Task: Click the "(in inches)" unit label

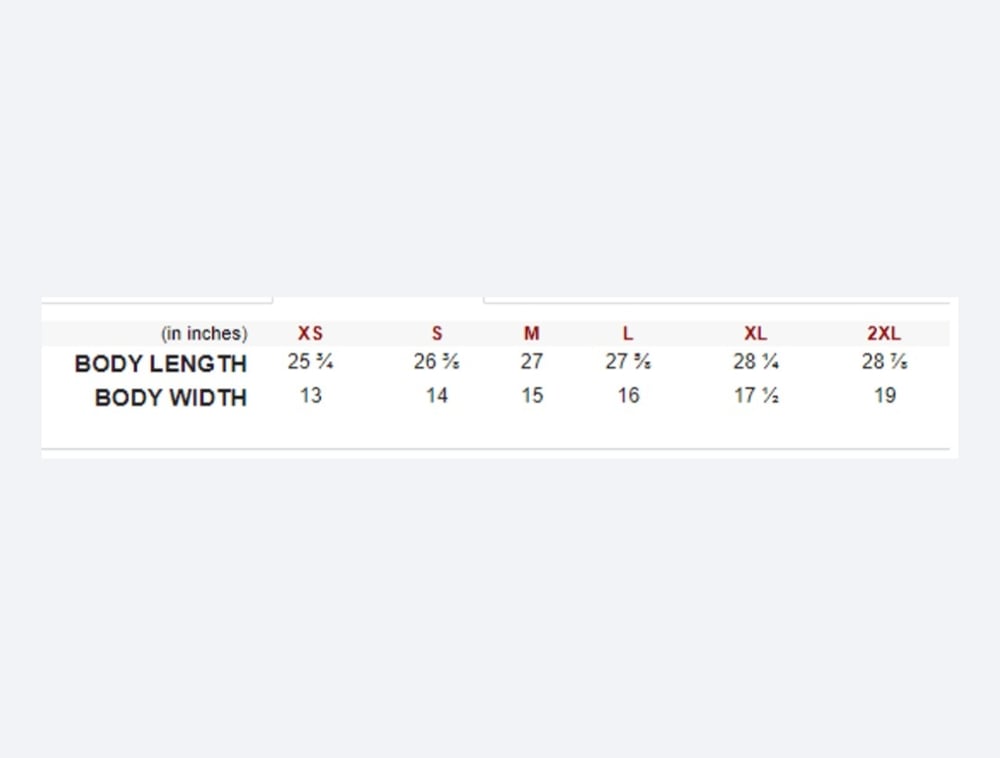Action: [x=204, y=334]
